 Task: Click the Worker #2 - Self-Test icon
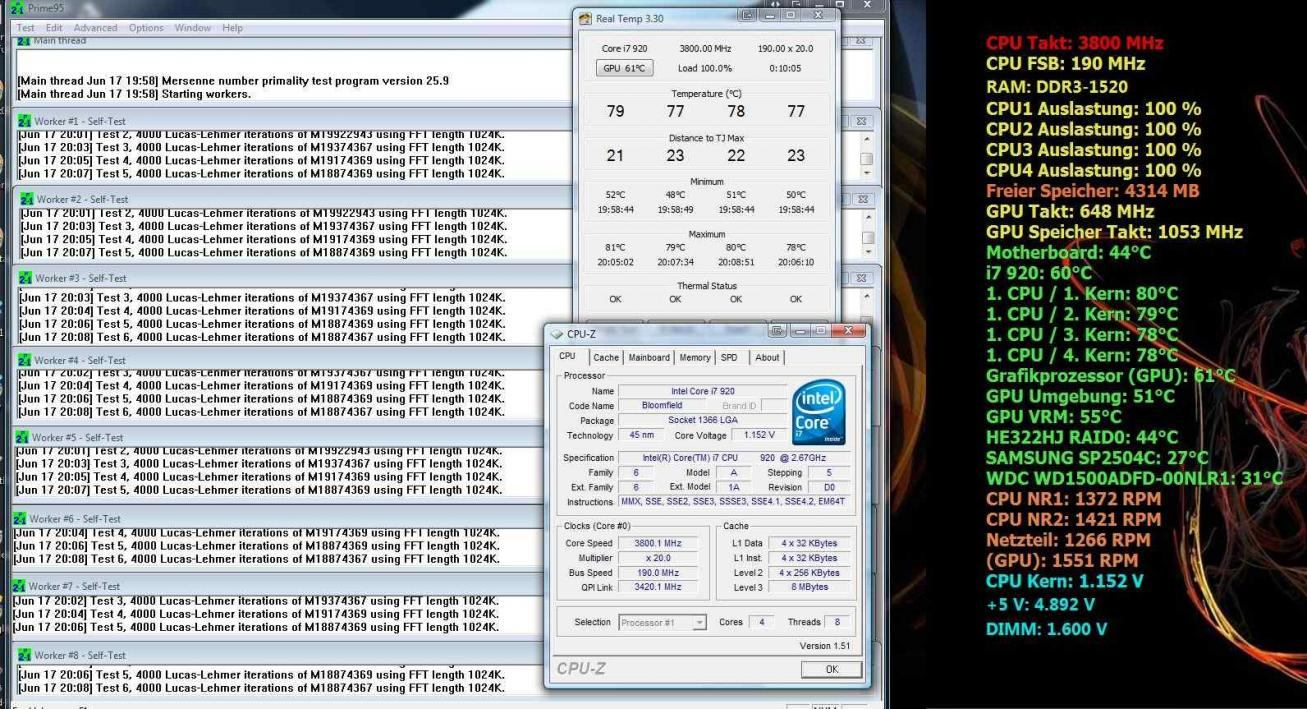(x=25, y=200)
